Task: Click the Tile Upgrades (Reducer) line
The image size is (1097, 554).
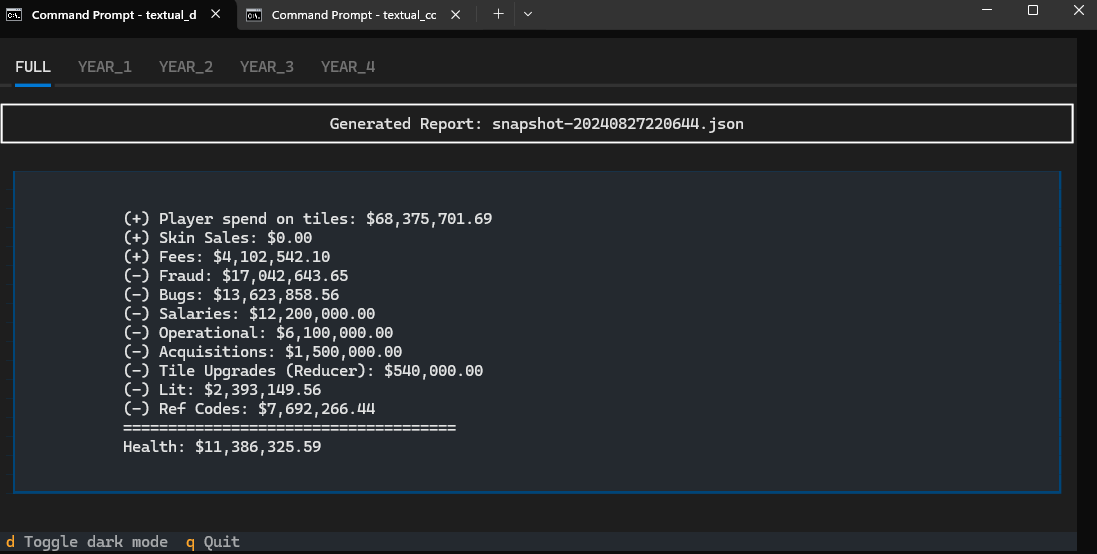Action: pyautogui.click(x=303, y=371)
